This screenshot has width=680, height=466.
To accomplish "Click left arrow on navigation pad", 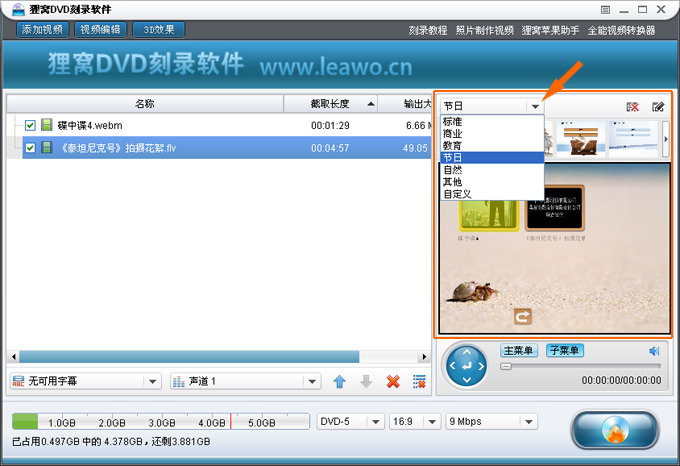I will click(x=452, y=366).
